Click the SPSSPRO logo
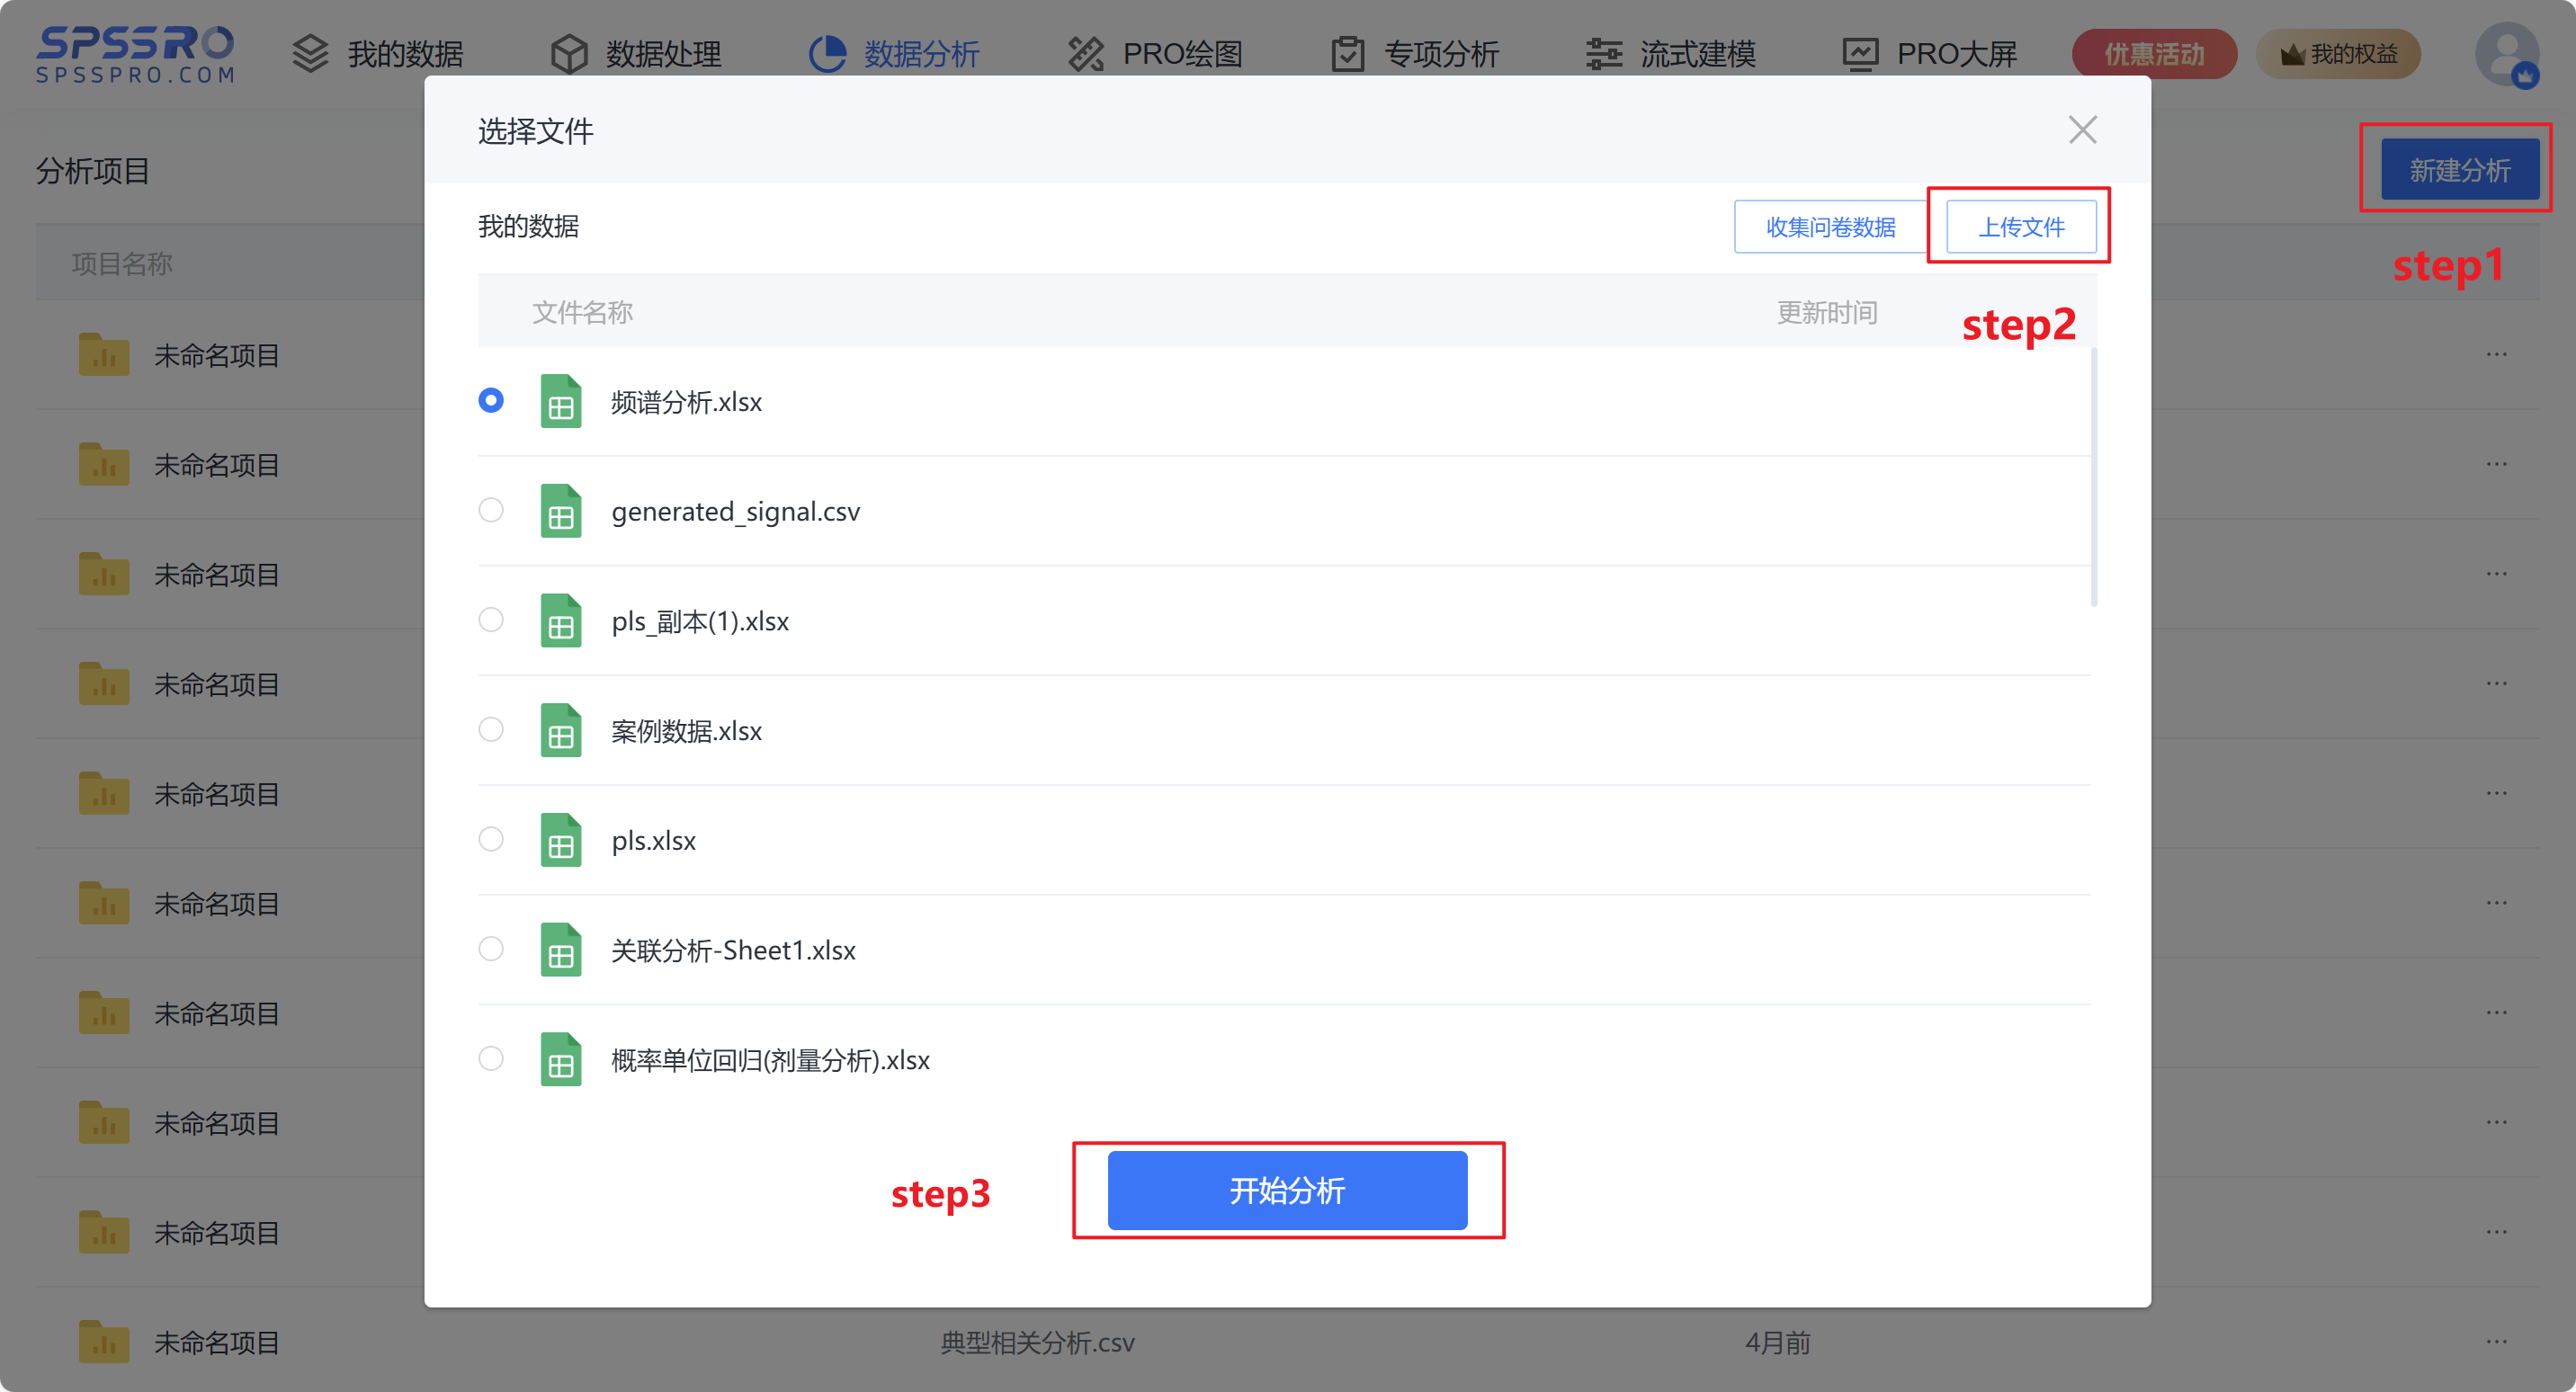The width and height of the screenshot is (2576, 1392). (x=135, y=54)
